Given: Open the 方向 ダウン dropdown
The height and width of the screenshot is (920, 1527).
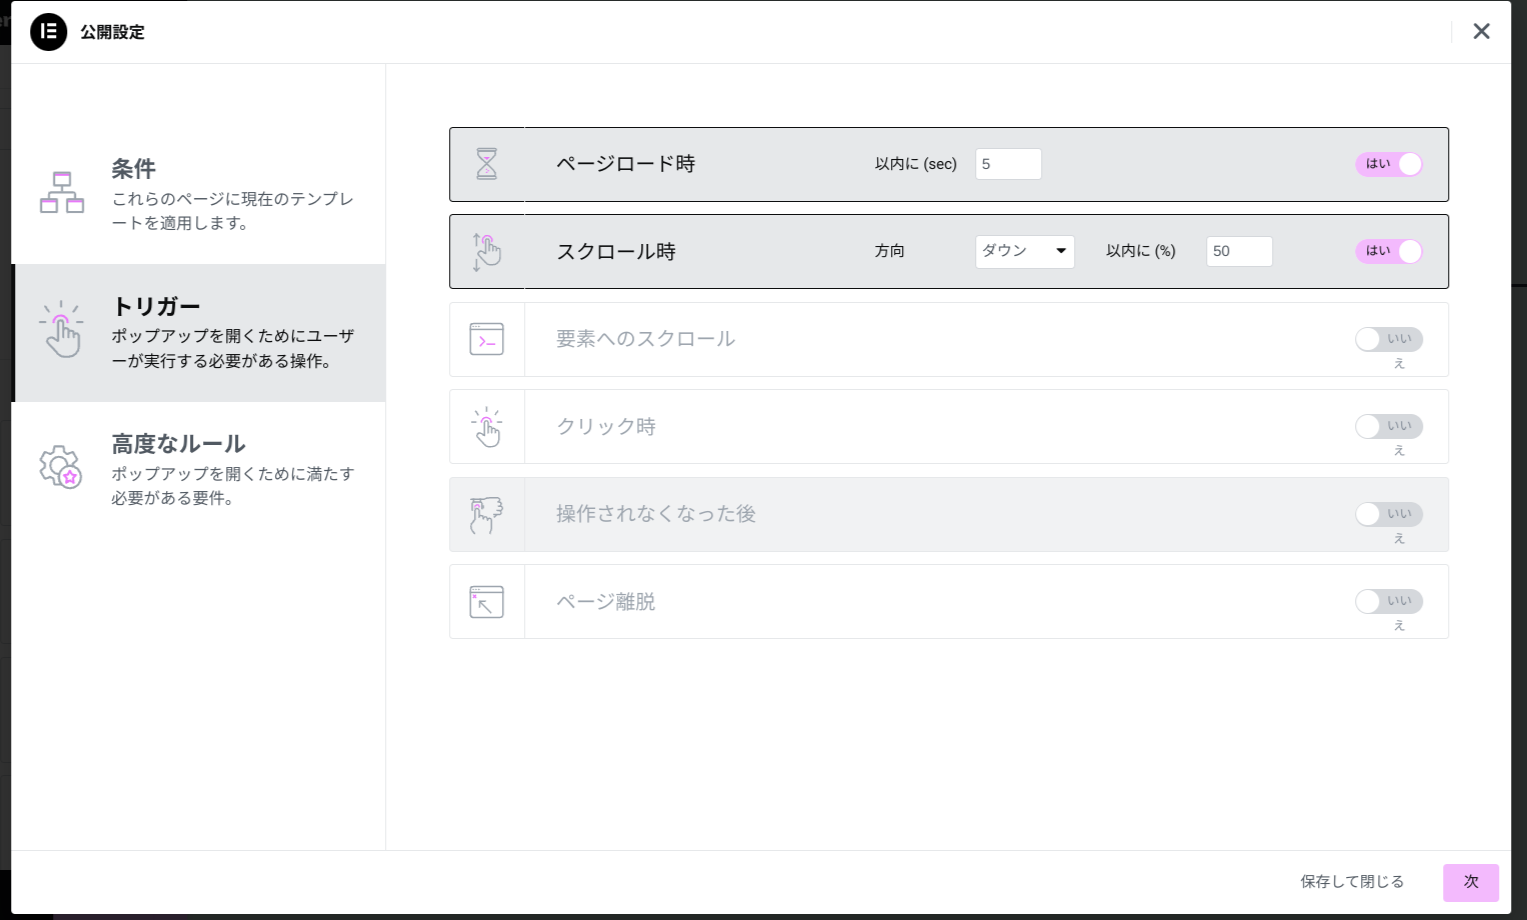Looking at the screenshot, I should (x=1025, y=251).
